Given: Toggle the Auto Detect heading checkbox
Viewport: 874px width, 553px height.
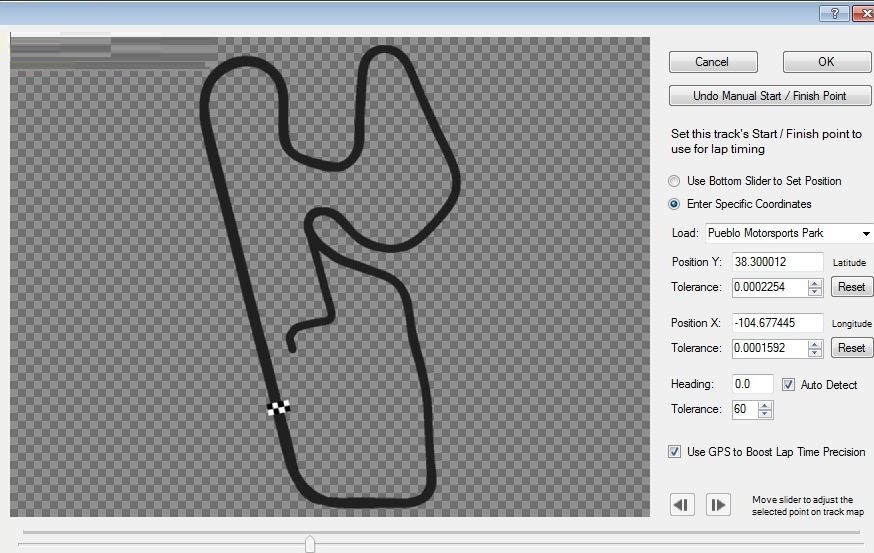Looking at the screenshot, I should point(788,384).
